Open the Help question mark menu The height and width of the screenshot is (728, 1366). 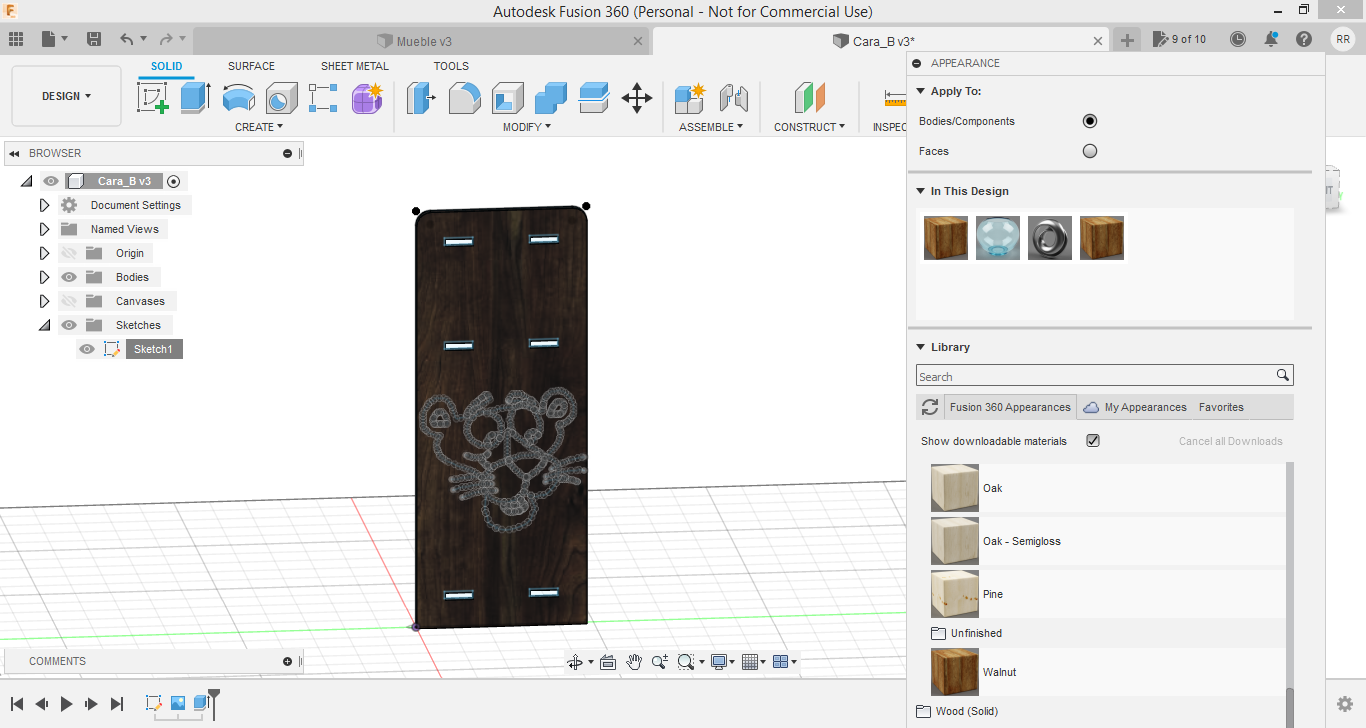coord(1304,39)
